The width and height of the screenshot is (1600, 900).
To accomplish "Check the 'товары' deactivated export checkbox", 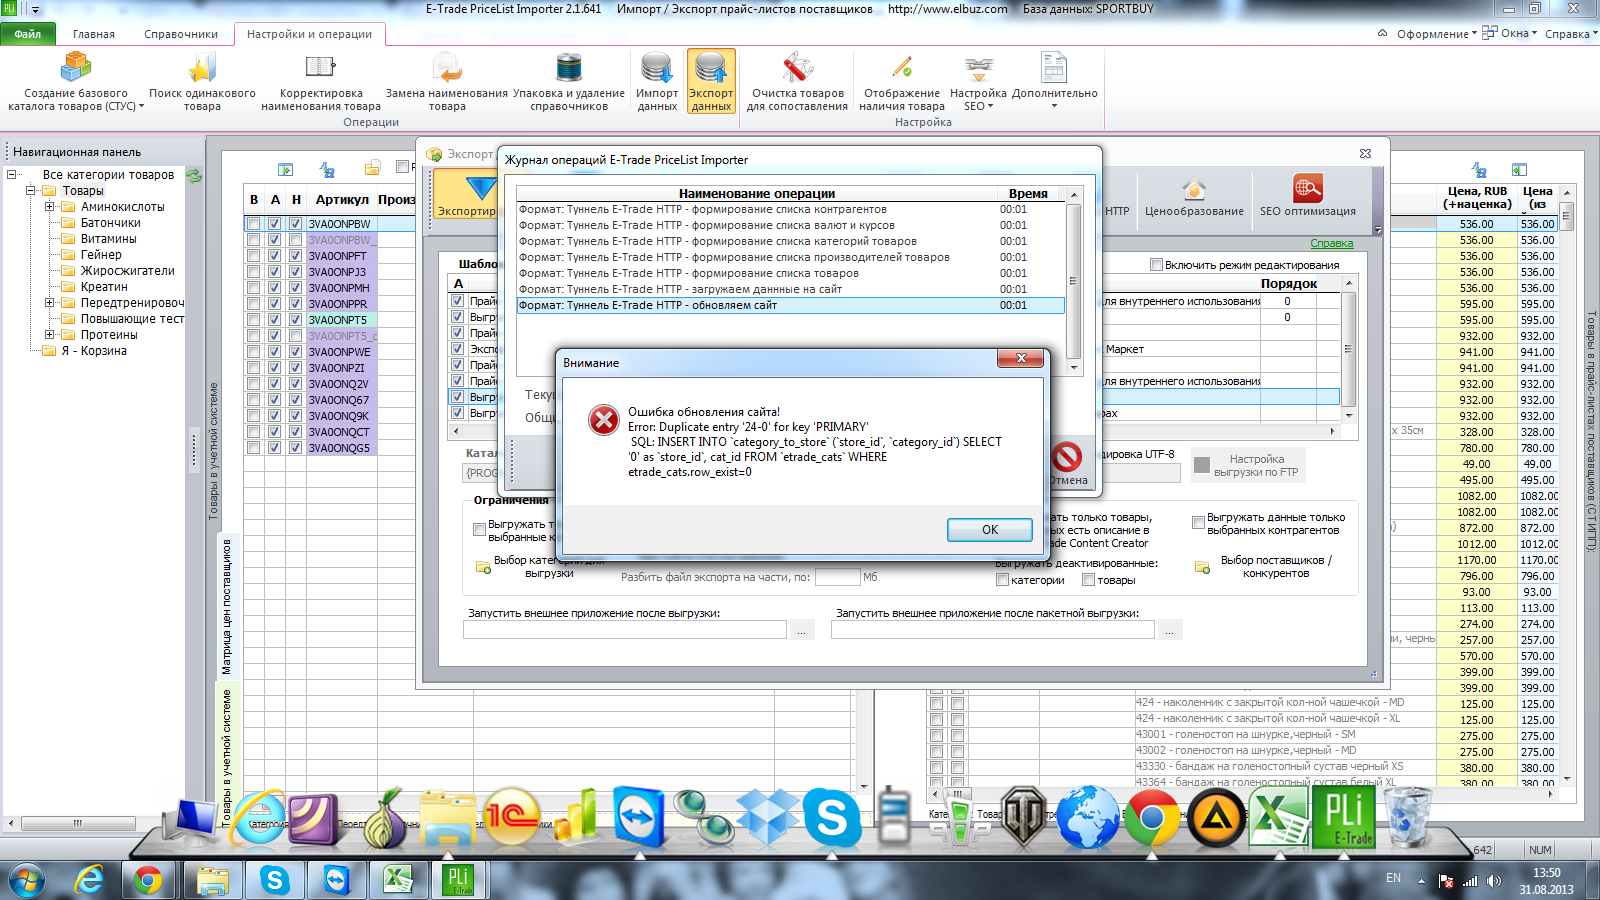I will coord(1088,580).
